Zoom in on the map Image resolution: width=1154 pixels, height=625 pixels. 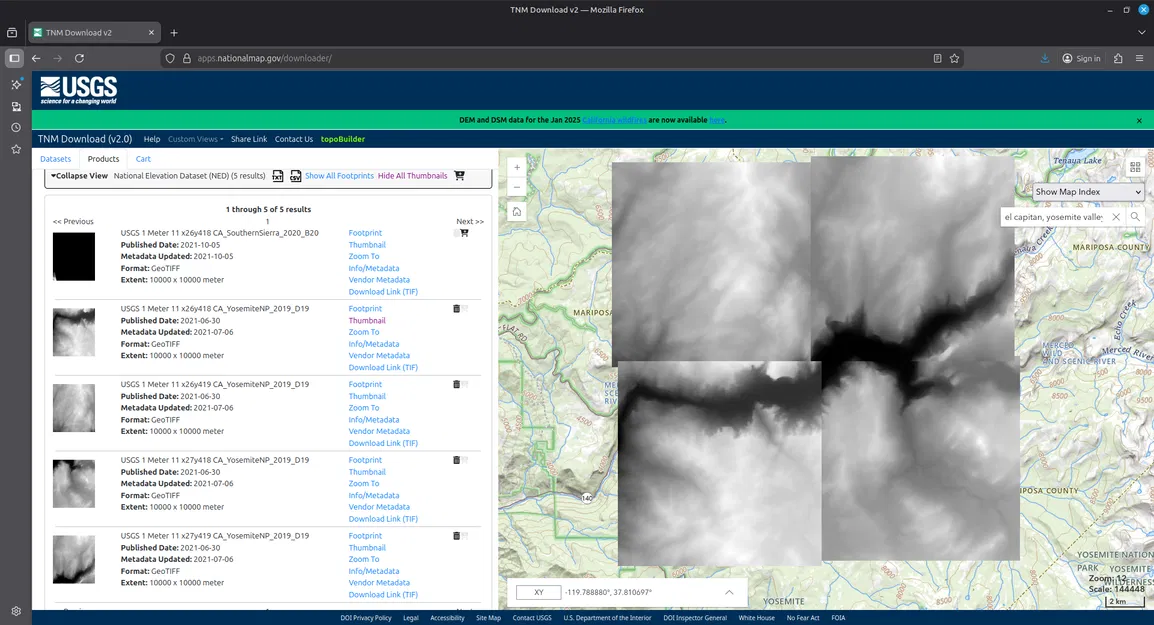(x=517, y=167)
